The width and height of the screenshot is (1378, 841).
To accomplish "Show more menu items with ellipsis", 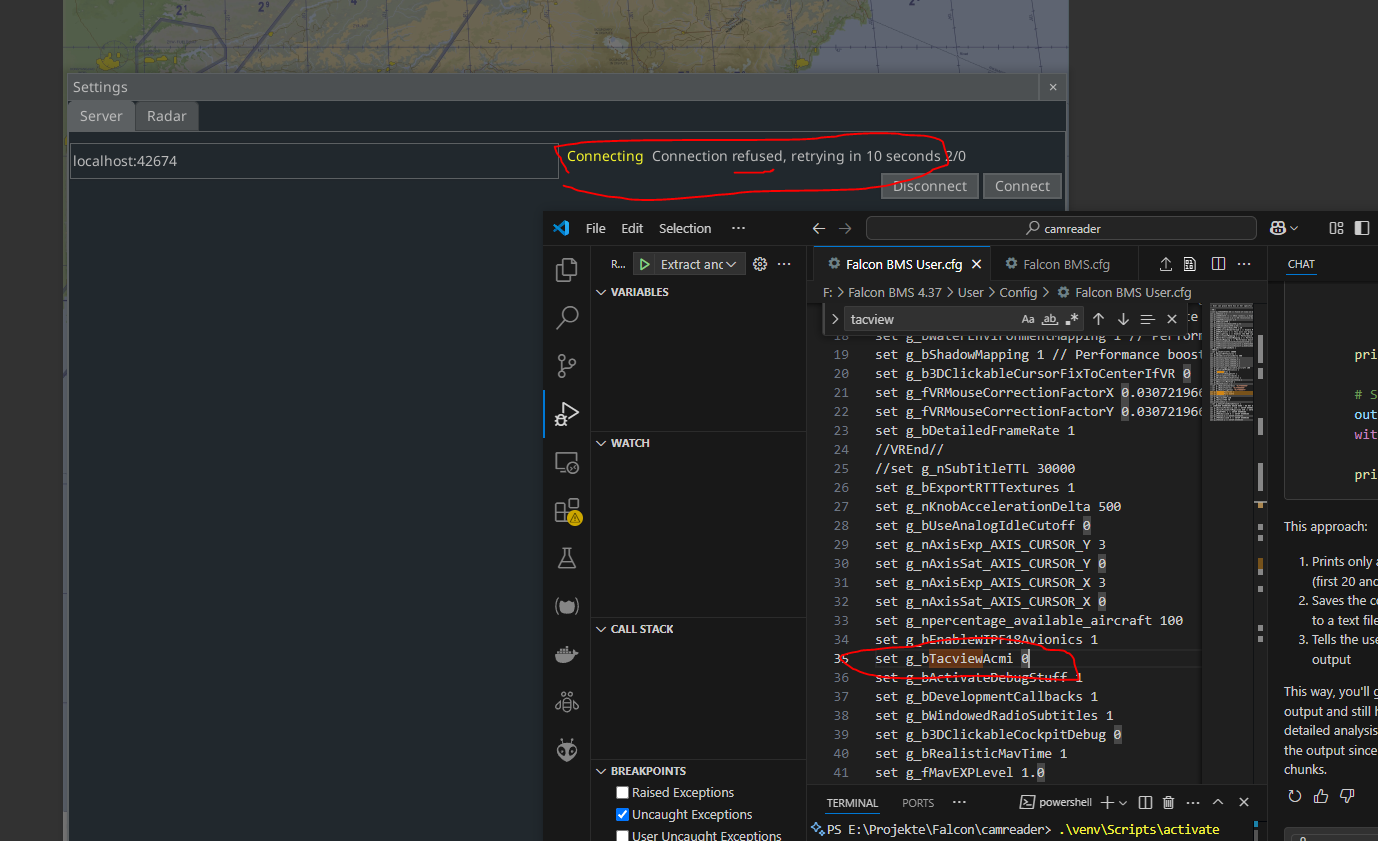I will tap(738, 228).
